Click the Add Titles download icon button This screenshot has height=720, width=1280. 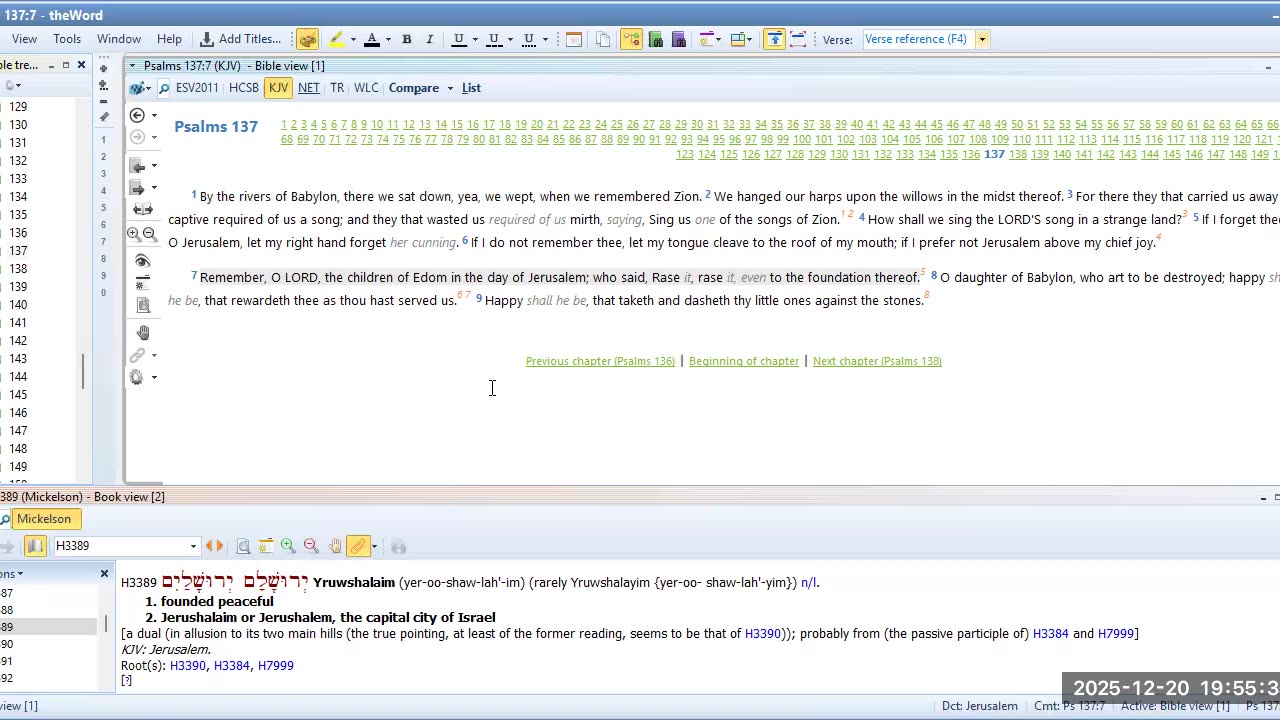click(241, 39)
